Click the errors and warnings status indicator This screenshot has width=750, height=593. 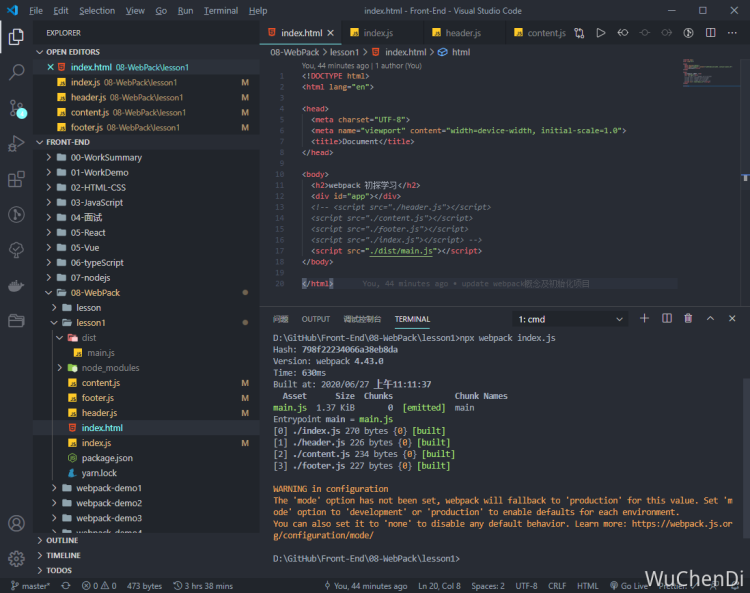99,586
